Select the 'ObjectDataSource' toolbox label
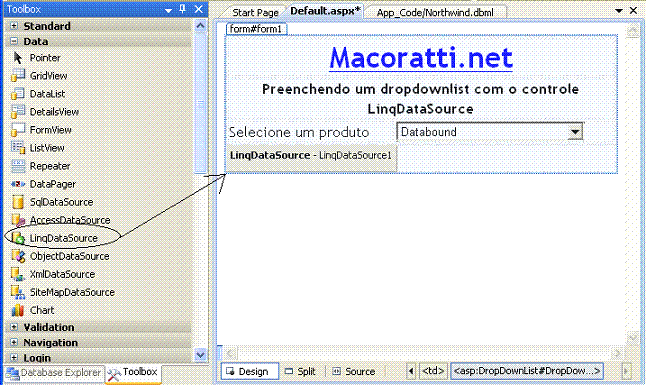The image size is (646, 385). [x=70, y=256]
